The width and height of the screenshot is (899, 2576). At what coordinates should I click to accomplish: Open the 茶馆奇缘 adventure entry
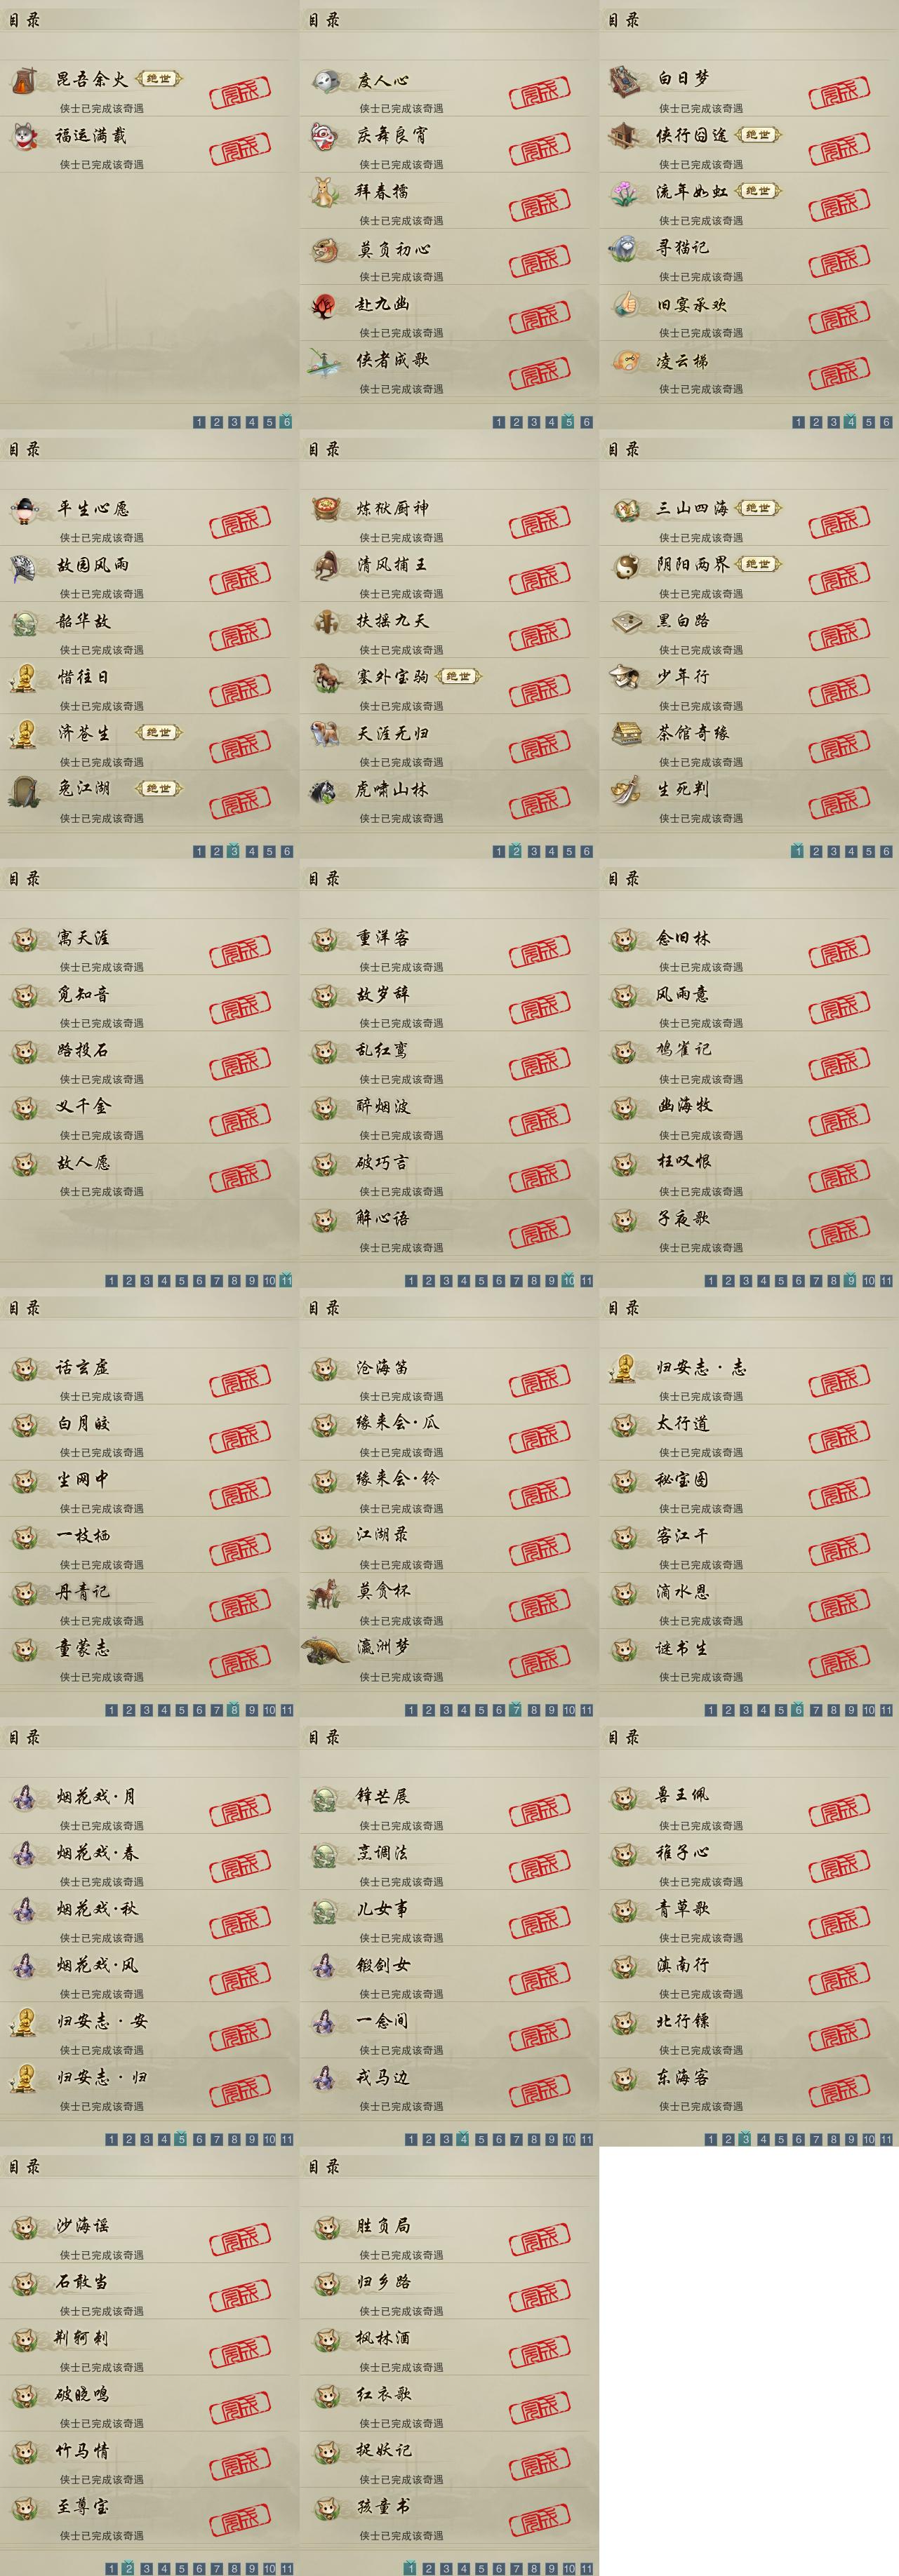749,743
